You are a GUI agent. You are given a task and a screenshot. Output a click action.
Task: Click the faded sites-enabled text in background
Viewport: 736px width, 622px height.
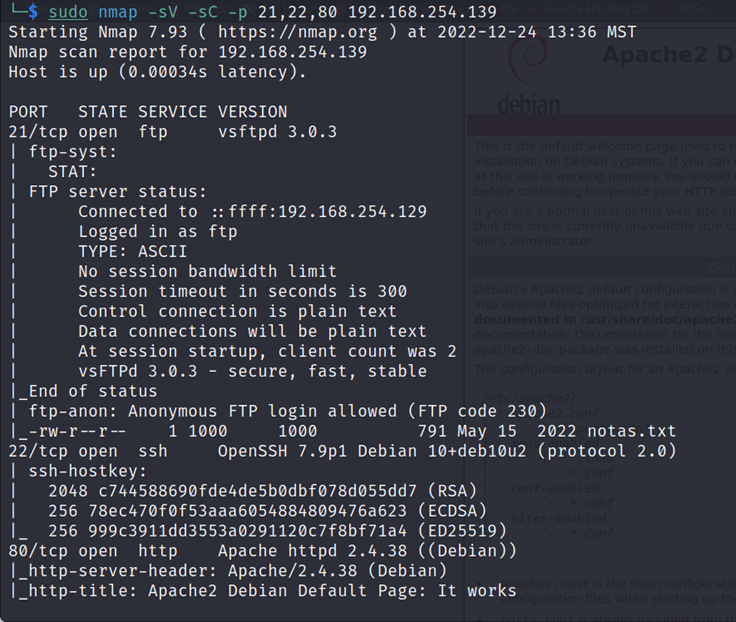click(x=558, y=518)
